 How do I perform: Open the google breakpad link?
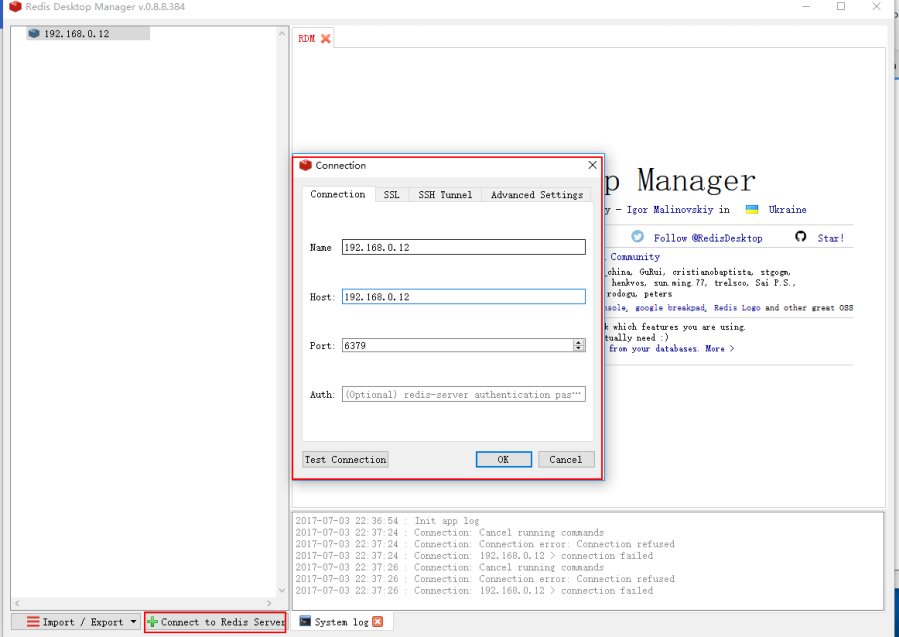670,308
